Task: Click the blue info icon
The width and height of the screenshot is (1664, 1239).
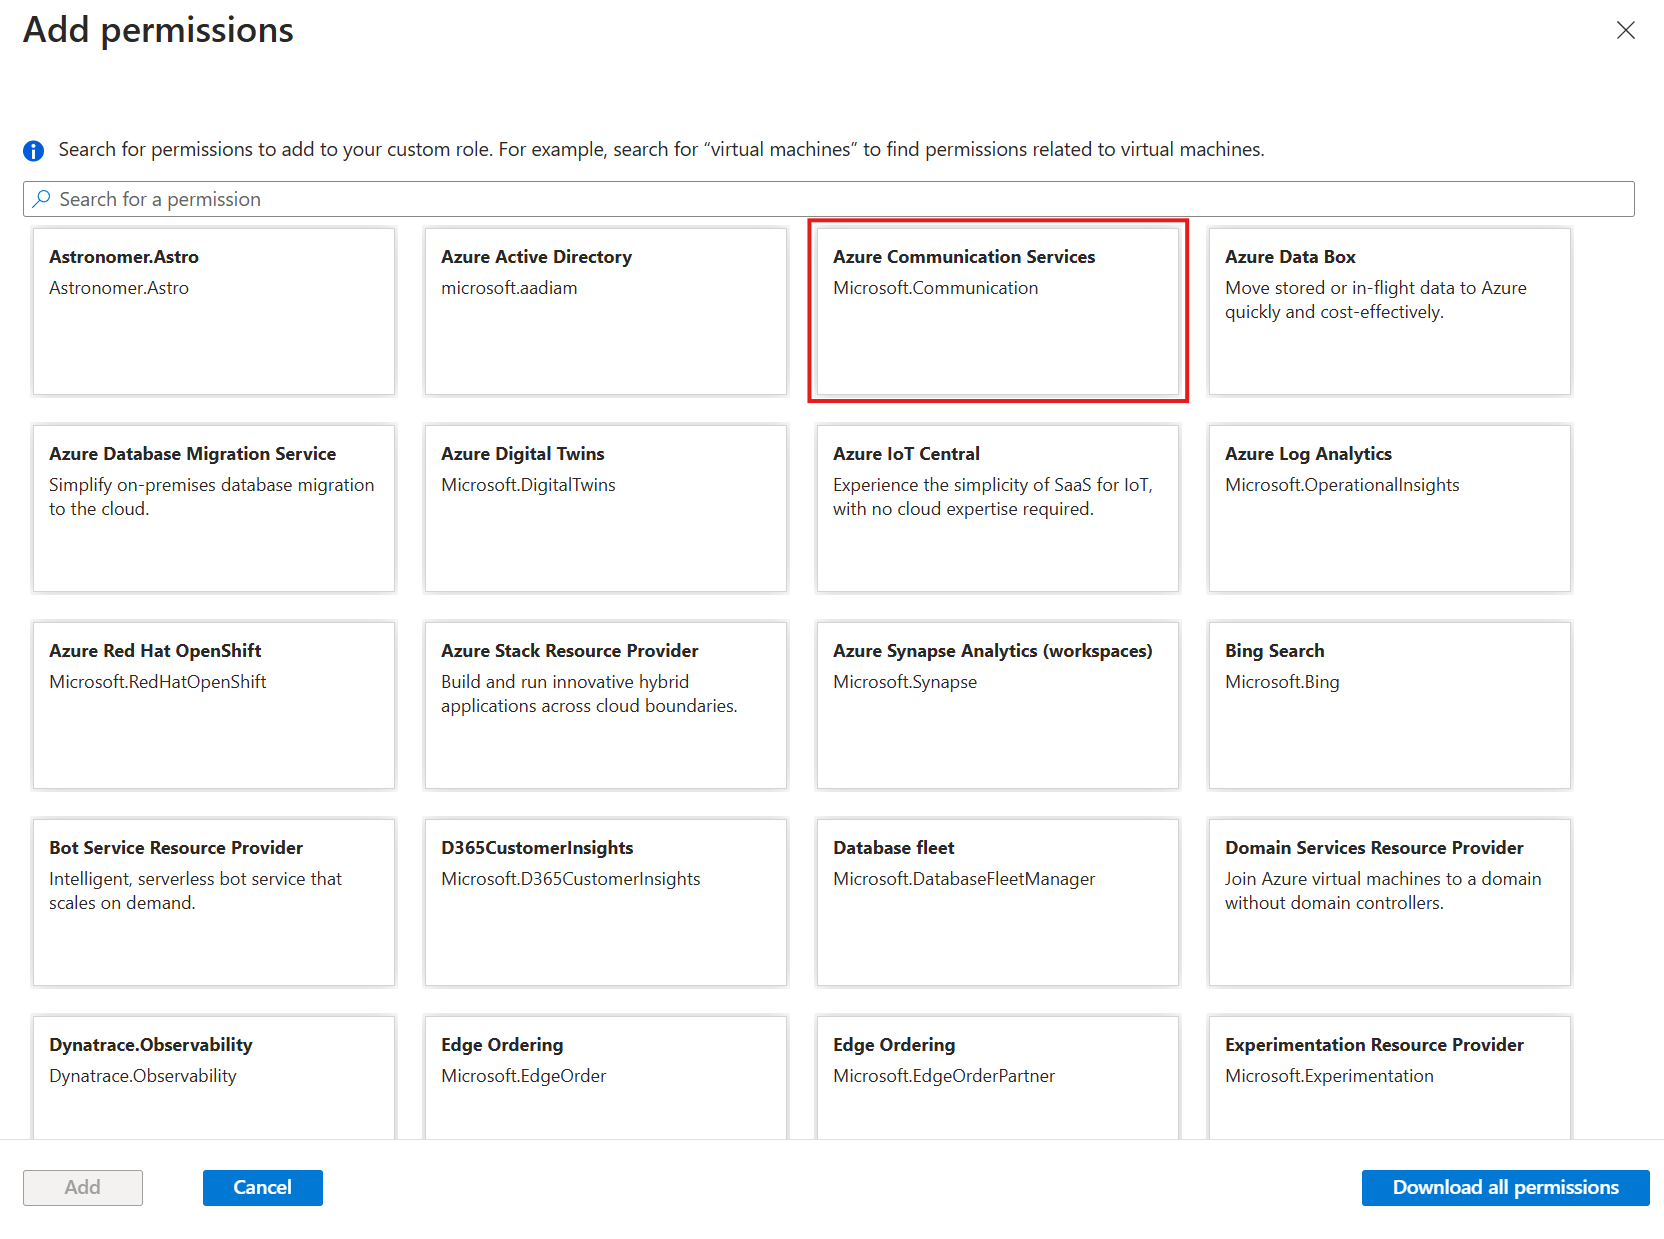Action: (x=34, y=151)
